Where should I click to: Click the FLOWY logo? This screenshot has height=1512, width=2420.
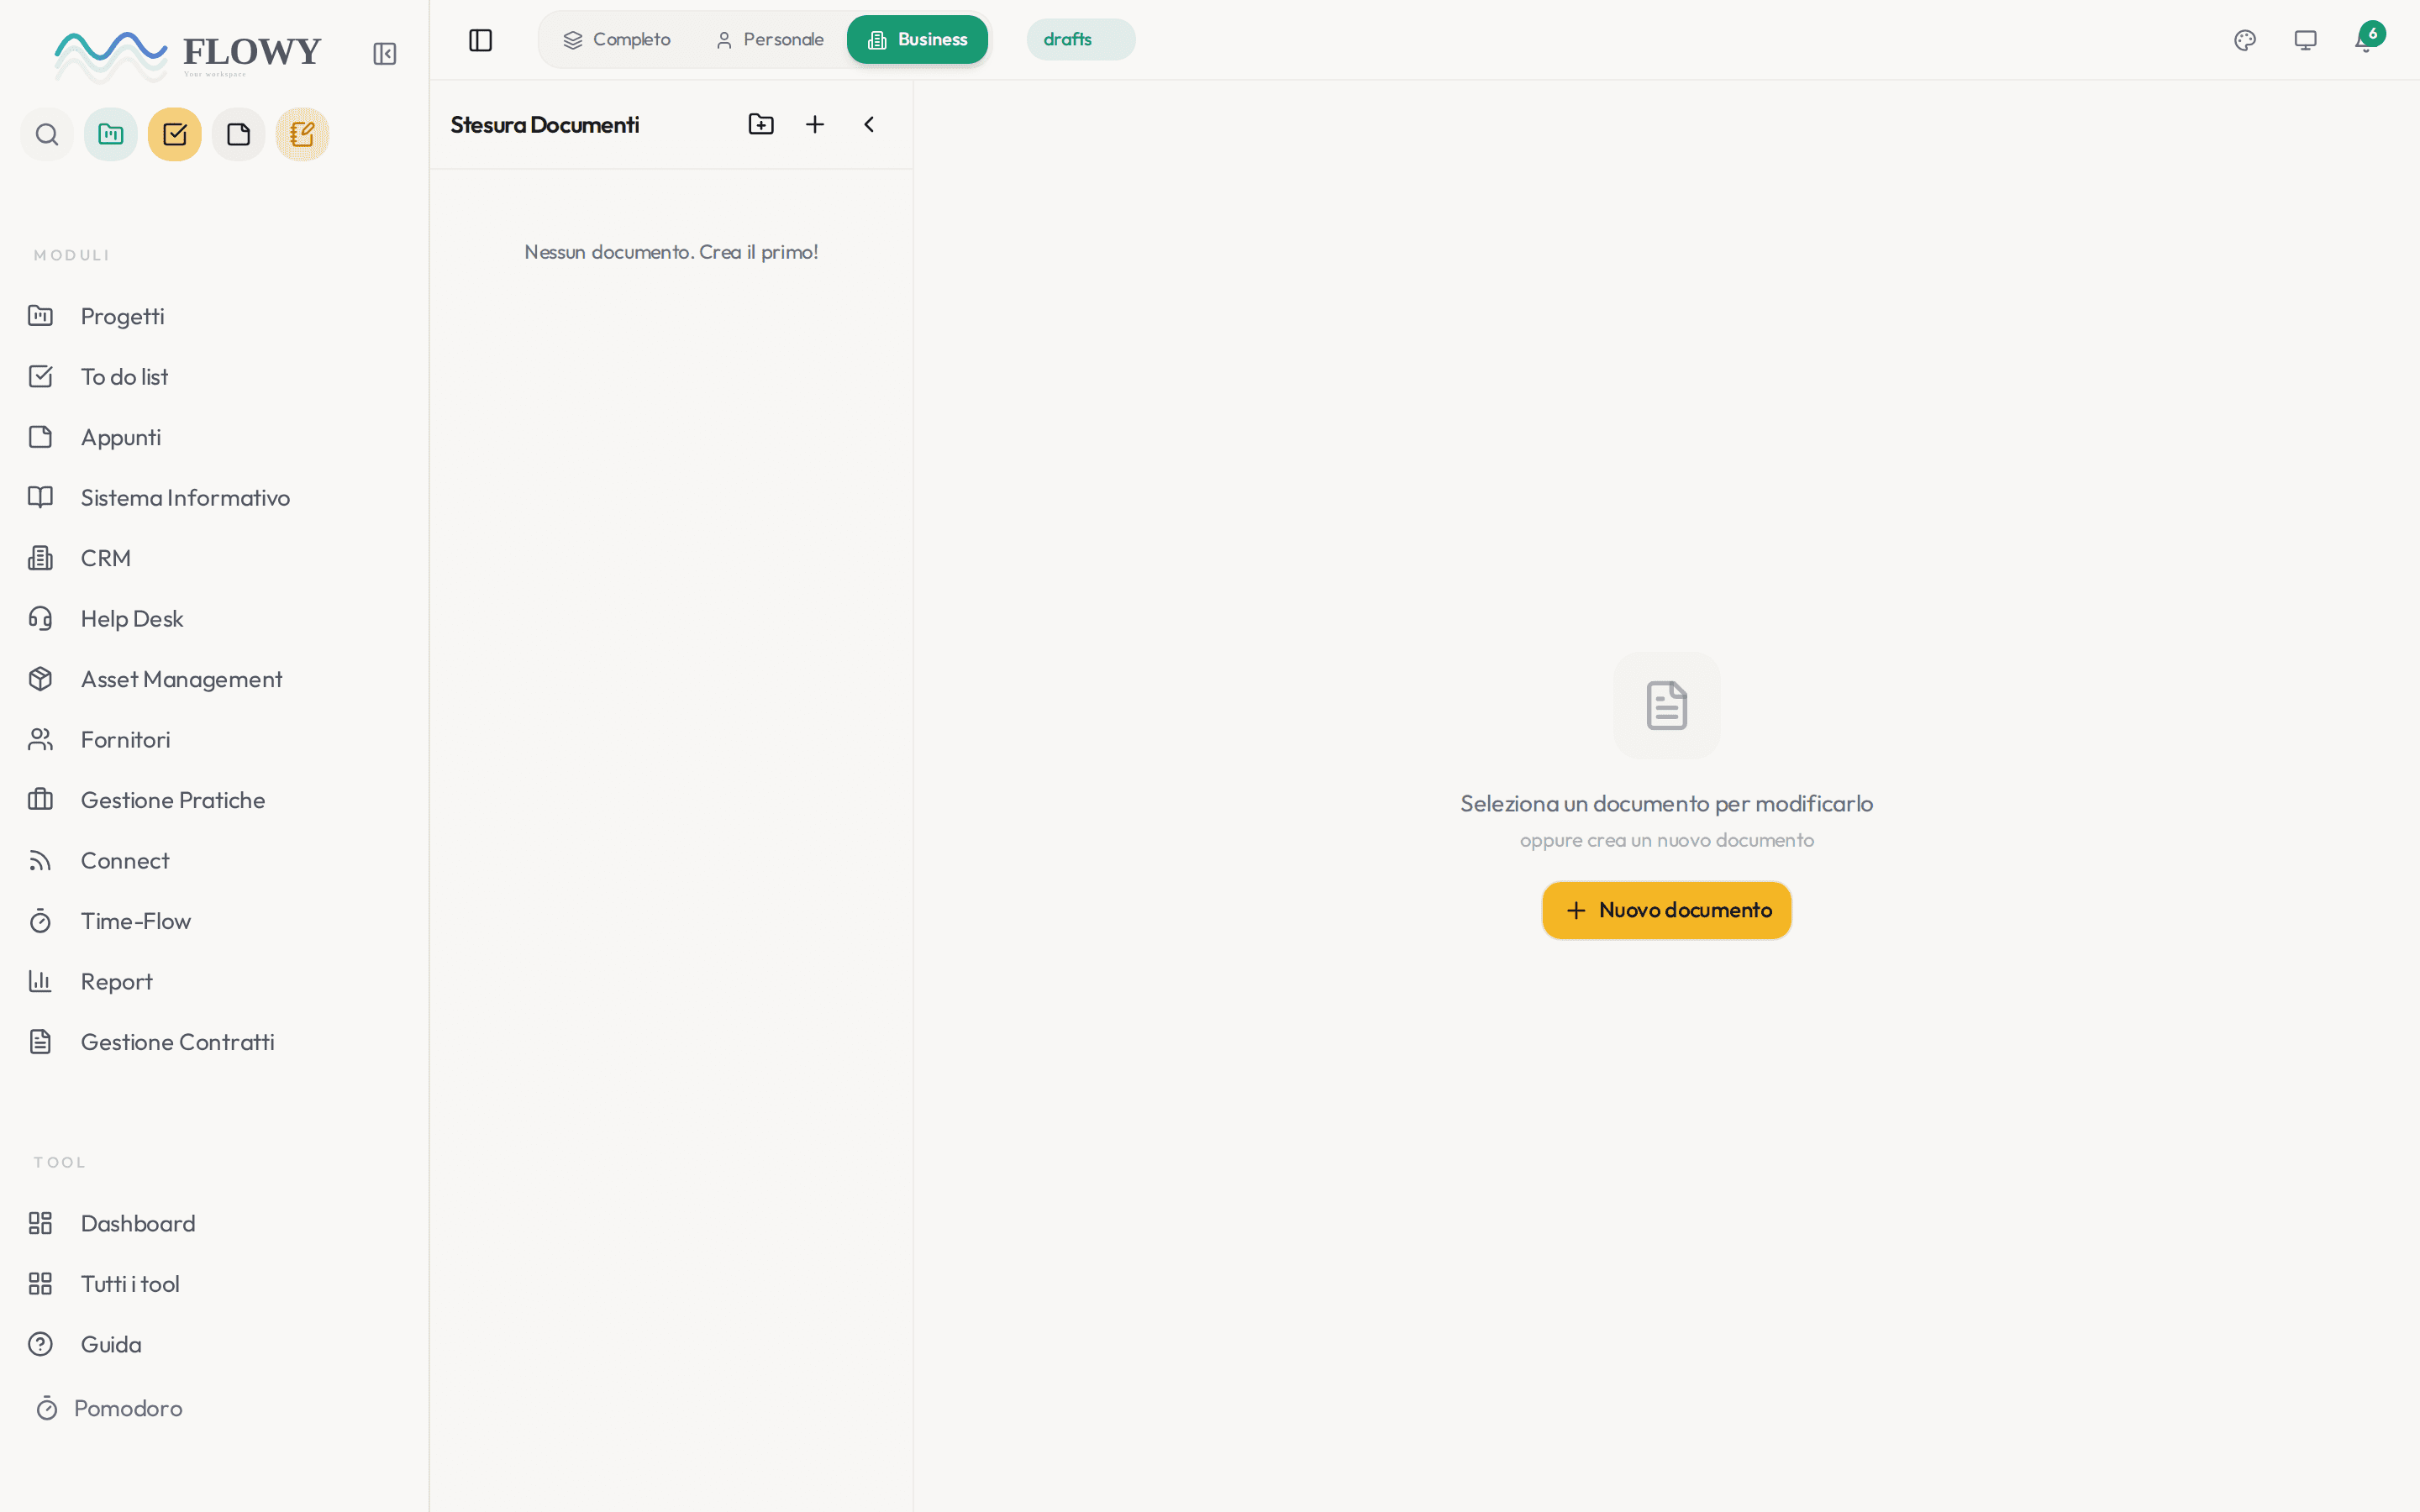[x=188, y=55]
